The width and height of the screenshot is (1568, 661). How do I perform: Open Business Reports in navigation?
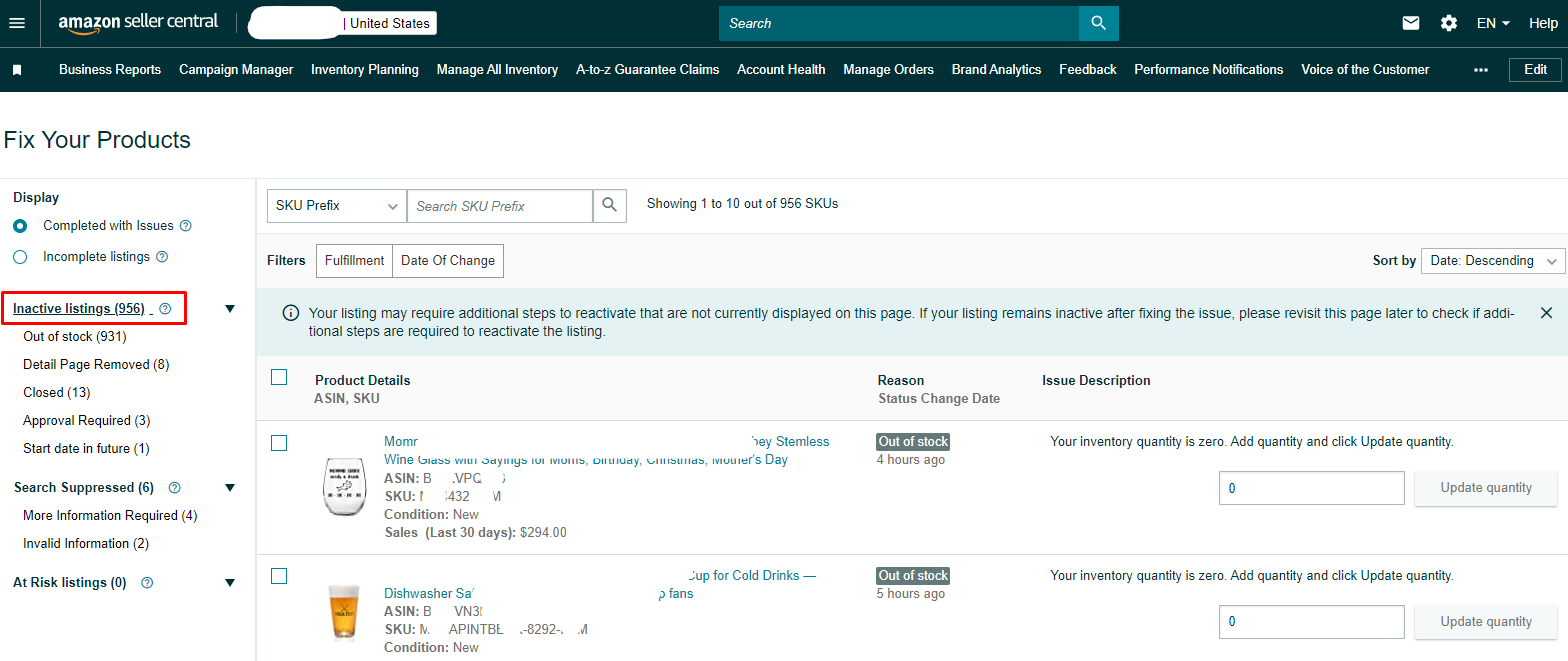click(x=110, y=70)
